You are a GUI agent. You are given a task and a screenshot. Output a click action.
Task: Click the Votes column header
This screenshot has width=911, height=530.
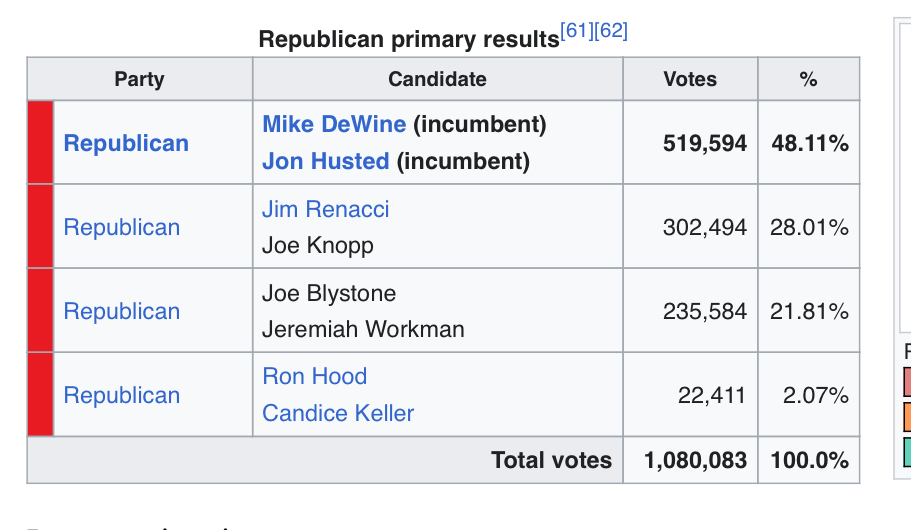click(x=690, y=79)
